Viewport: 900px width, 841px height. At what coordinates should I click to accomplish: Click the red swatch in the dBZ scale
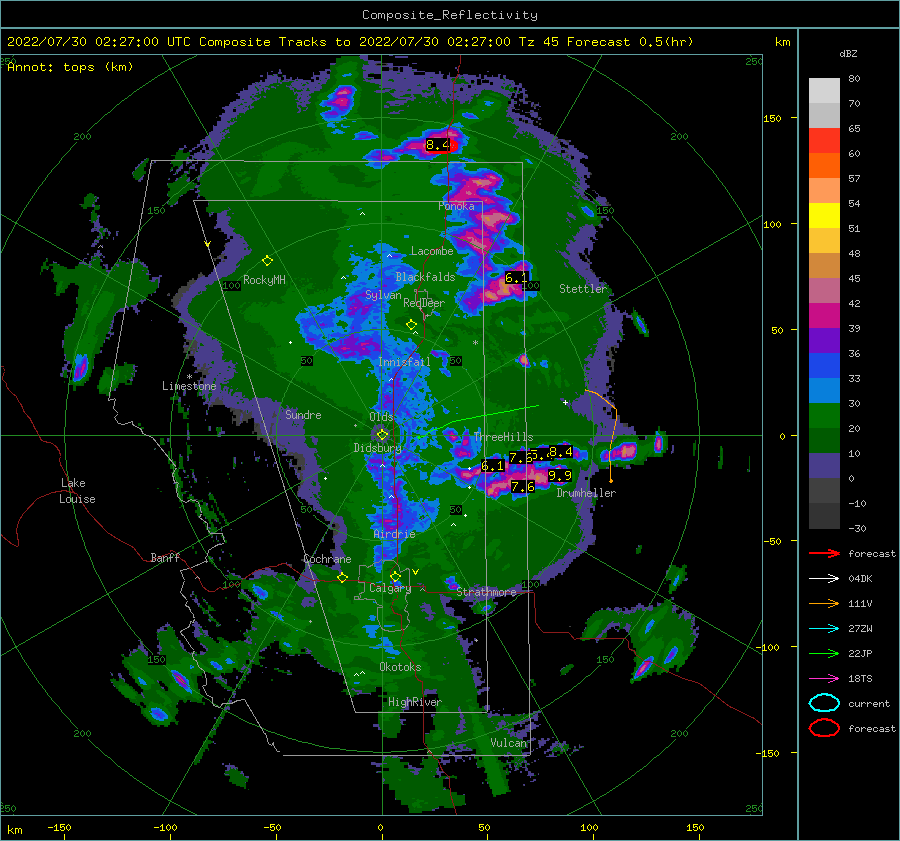[824, 140]
